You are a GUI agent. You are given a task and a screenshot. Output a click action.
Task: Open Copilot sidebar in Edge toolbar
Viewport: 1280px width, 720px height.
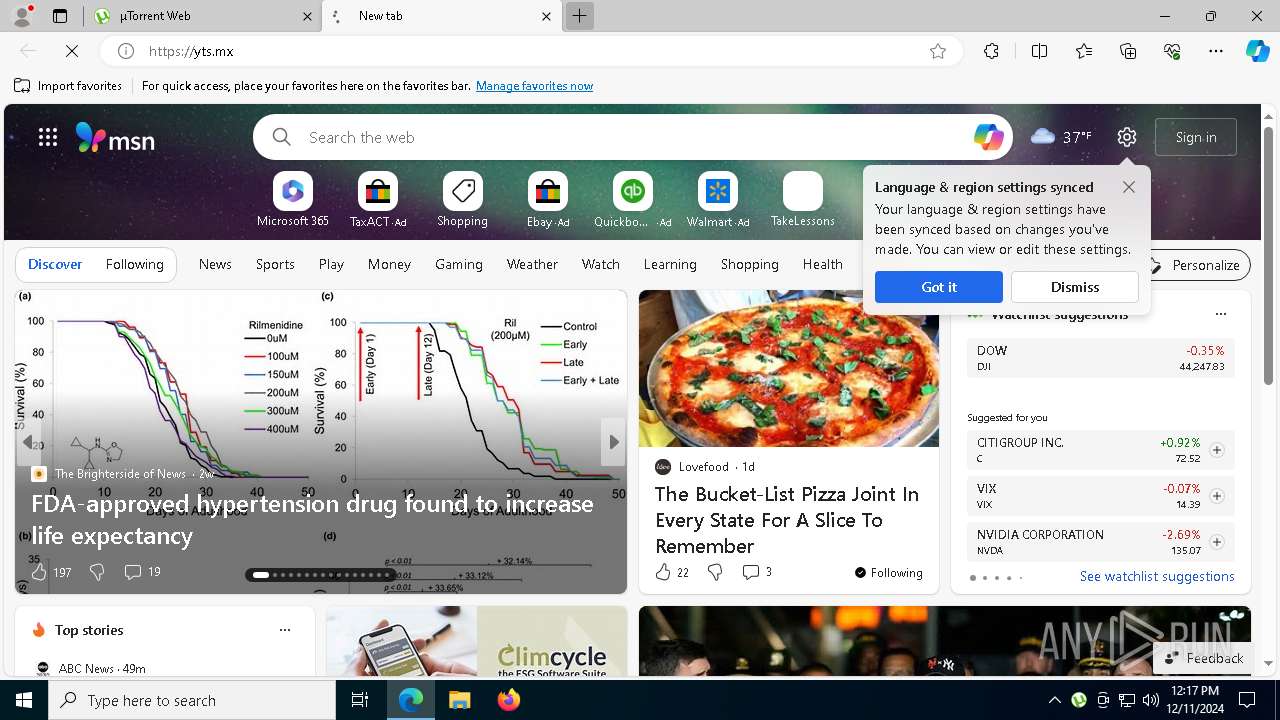1258,51
